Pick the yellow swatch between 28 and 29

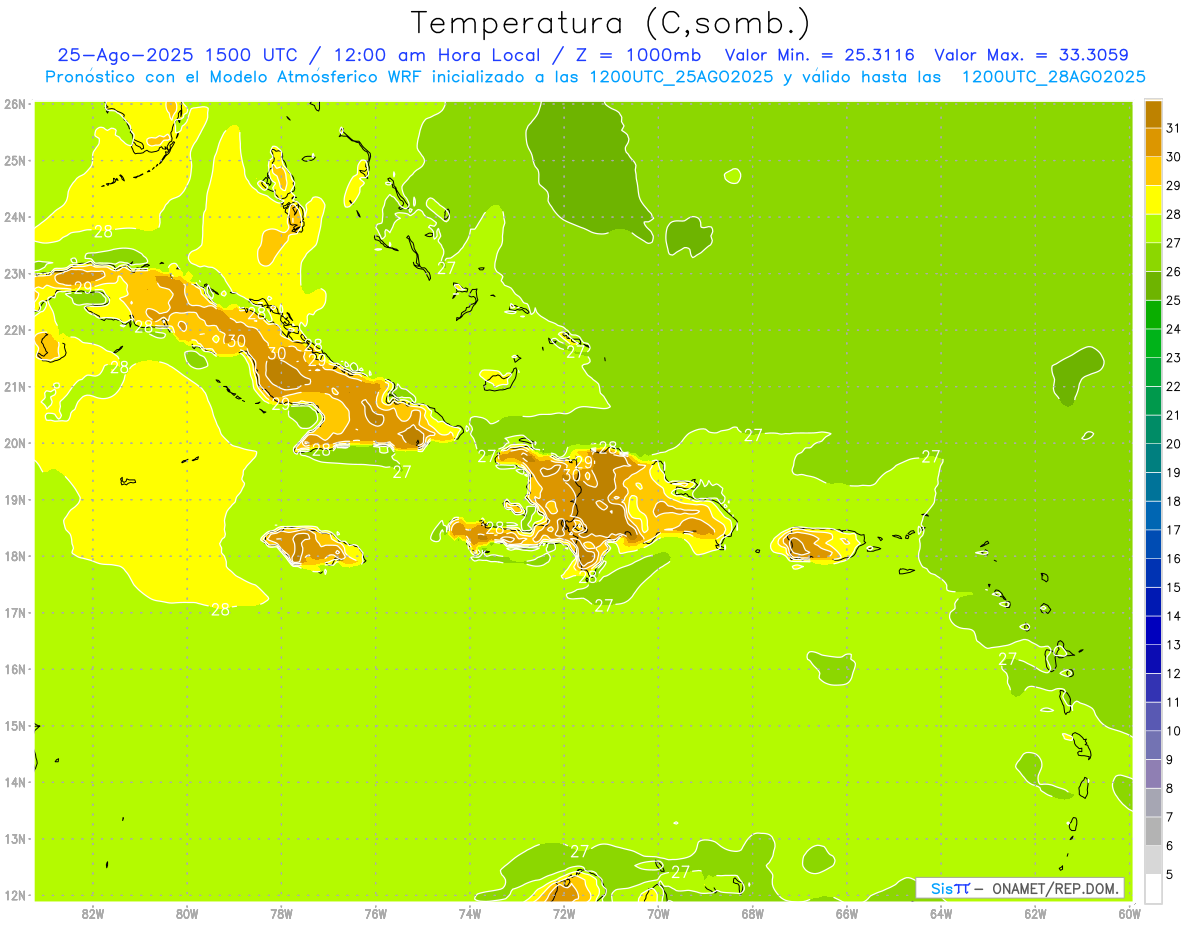1153,200
